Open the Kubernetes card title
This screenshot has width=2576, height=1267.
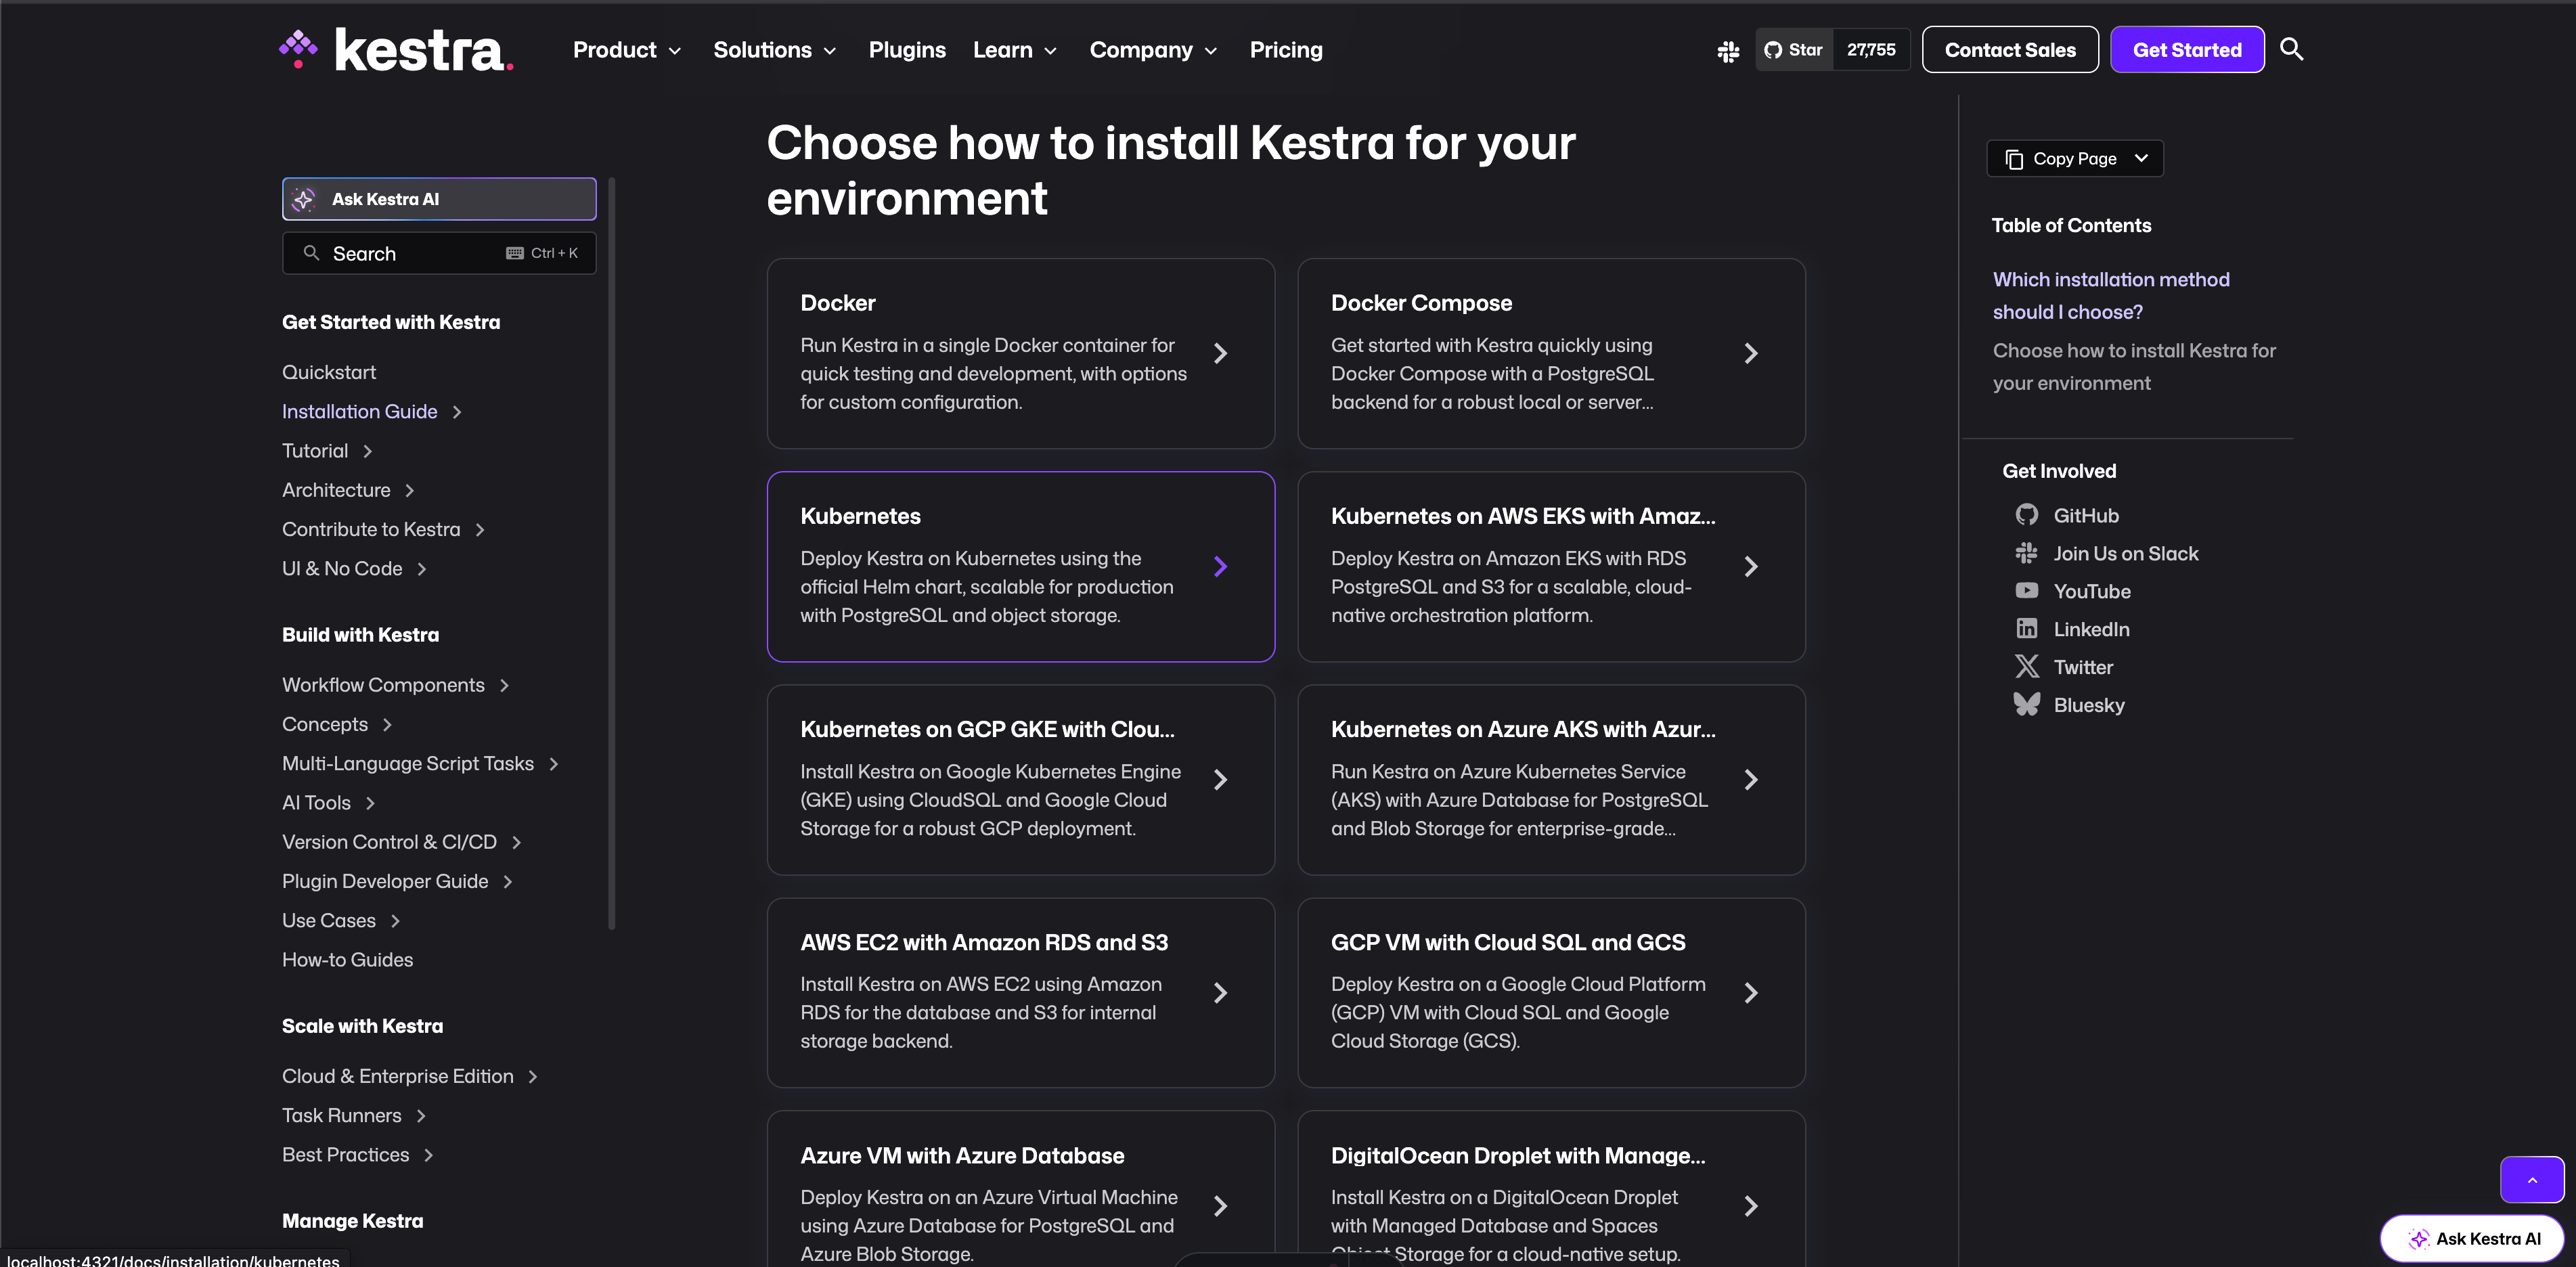(860, 516)
